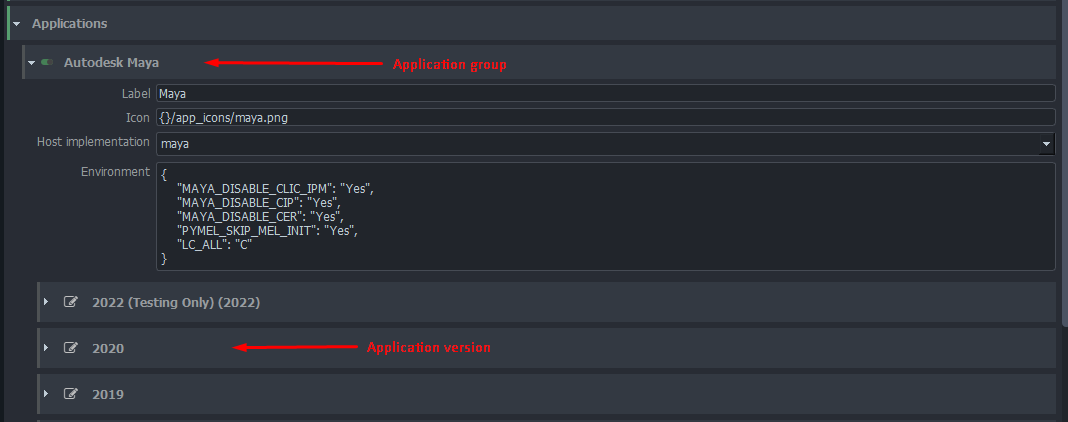Collapse the Autodesk Maya group arrow
The image size is (1068, 422).
32,63
